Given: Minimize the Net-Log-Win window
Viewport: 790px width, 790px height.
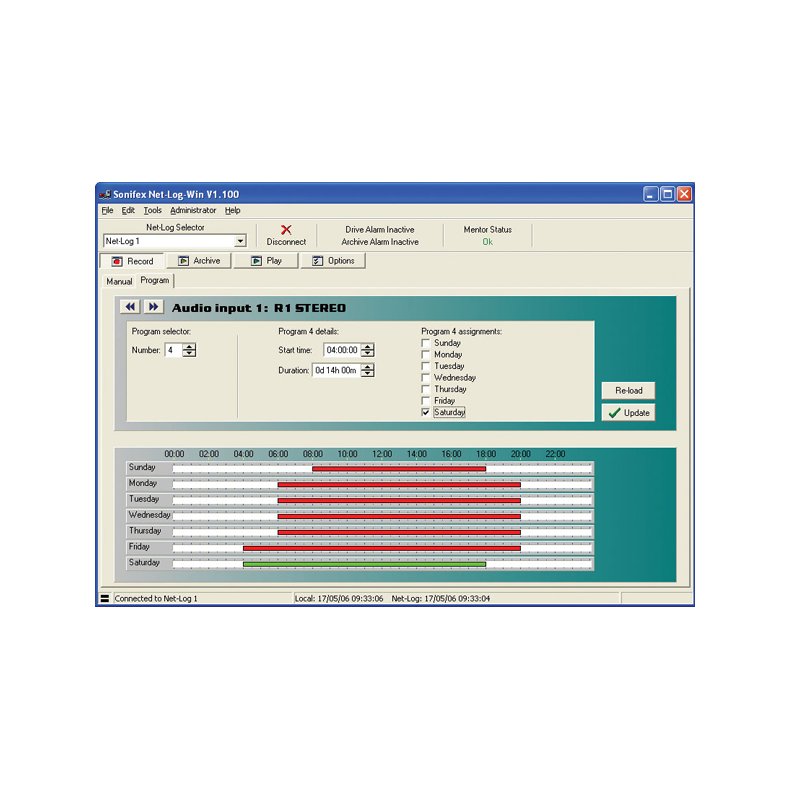Looking at the screenshot, I should pos(650,194).
